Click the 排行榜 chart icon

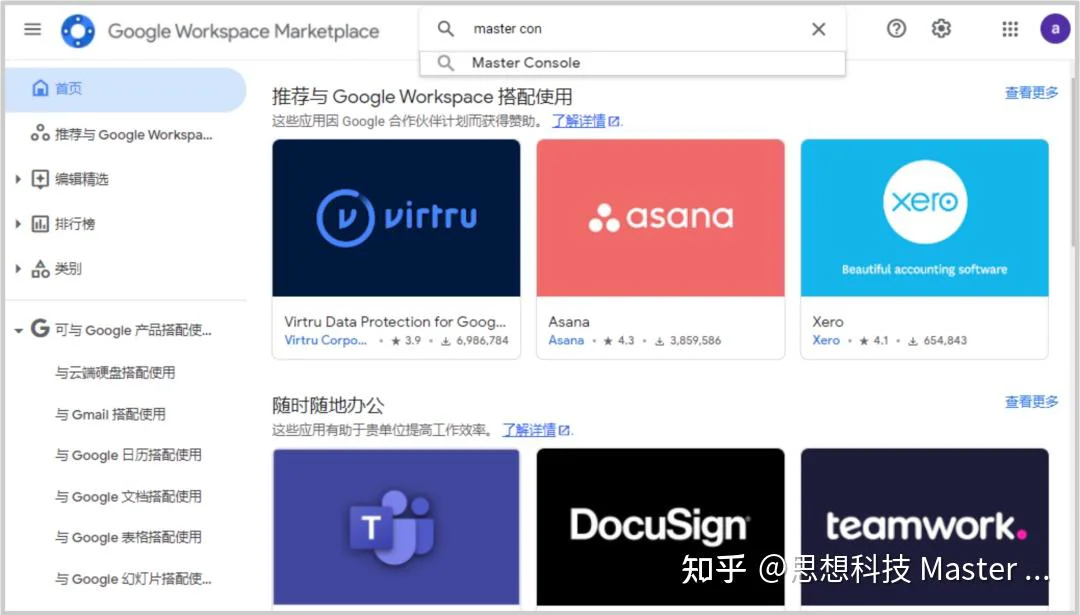(x=40, y=224)
